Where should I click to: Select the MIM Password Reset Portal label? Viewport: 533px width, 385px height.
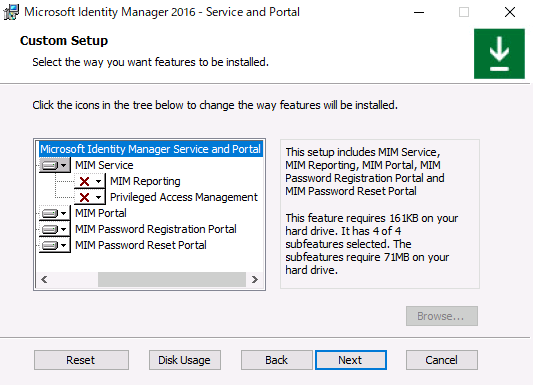point(141,245)
